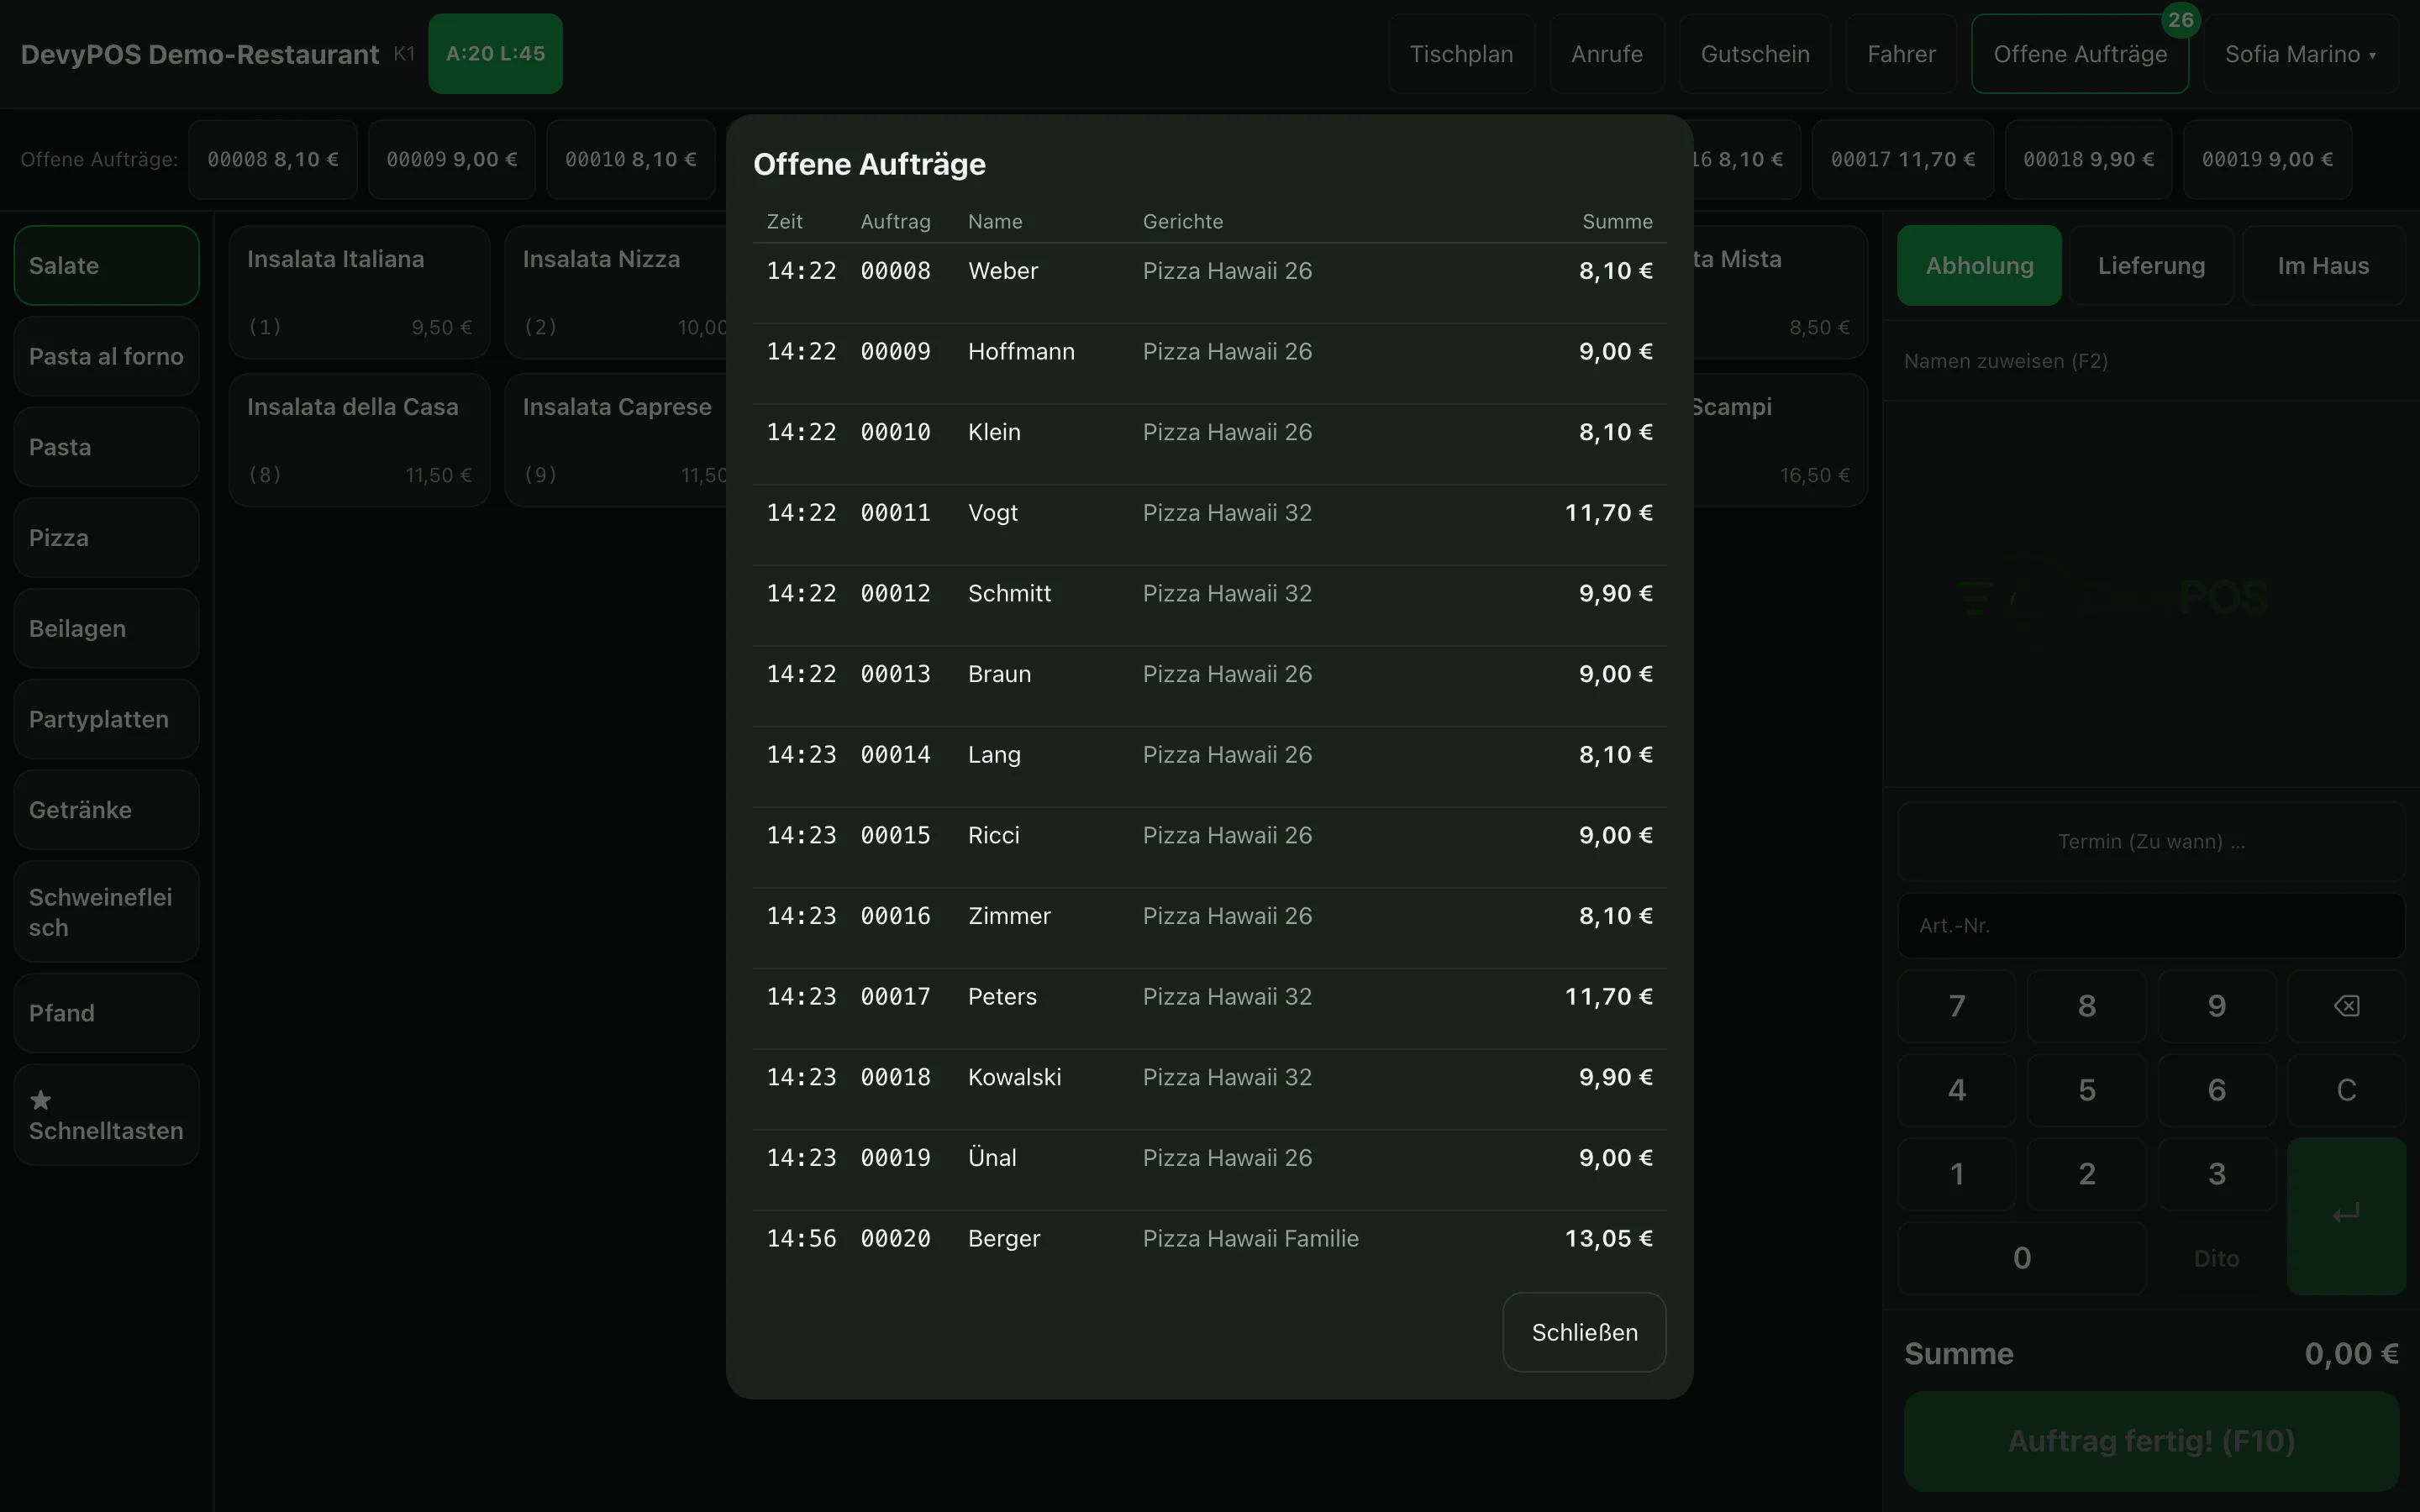
Task: Select the Beilagen category
Action: click(x=106, y=629)
